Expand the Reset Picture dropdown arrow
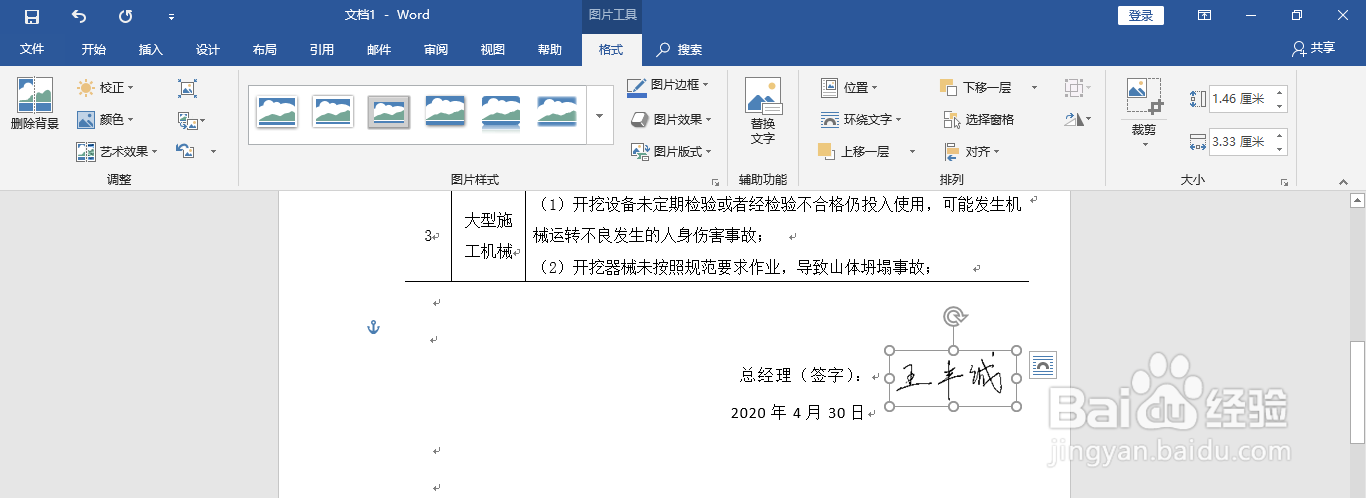Image resolution: width=1366 pixels, height=498 pixels. click(213, 152)
